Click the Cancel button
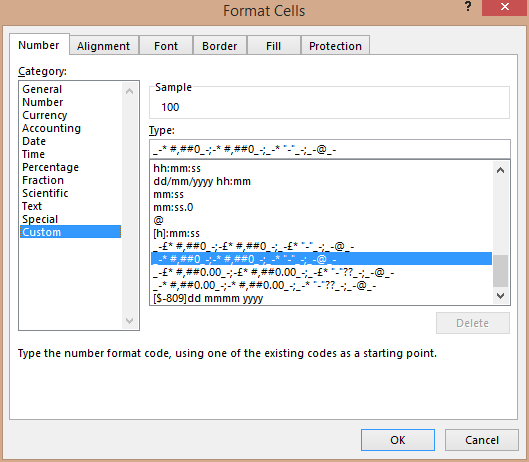529x462 pixels. tap(481, 440)
